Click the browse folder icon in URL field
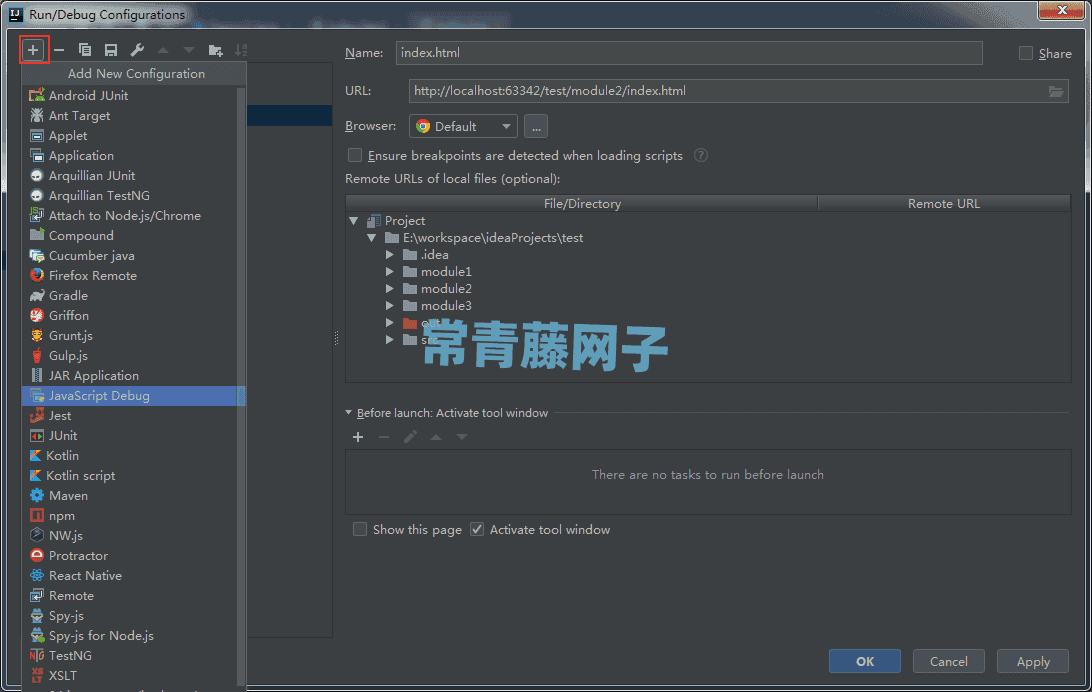 (x=1056, y=91)
